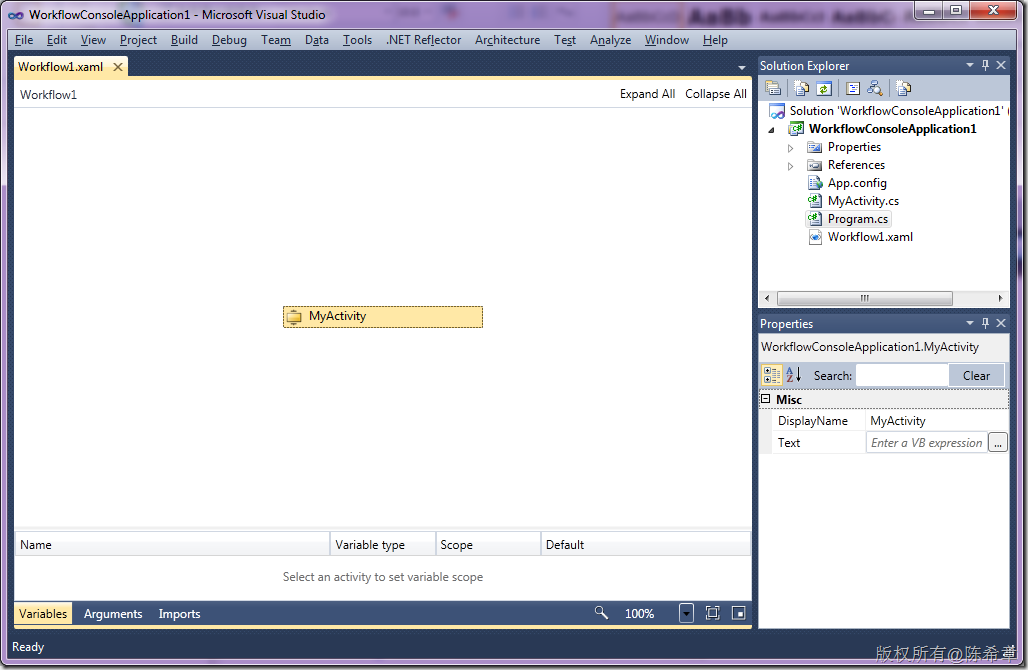Expand the Properties tree node
This screenshot has height=670, width=1028.
[790, 148]
